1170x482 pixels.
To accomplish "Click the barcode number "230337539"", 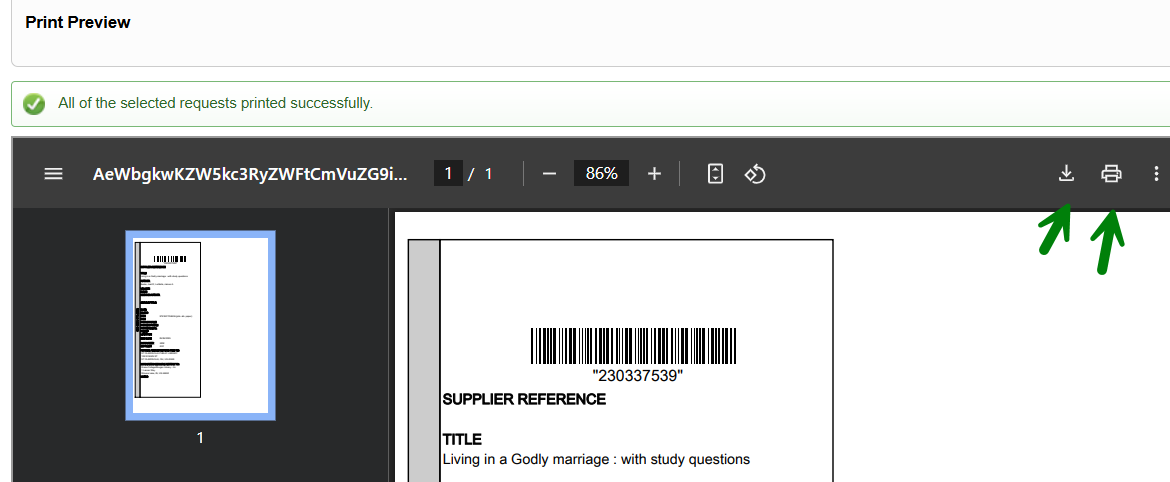I will click(x=638, y=375).
